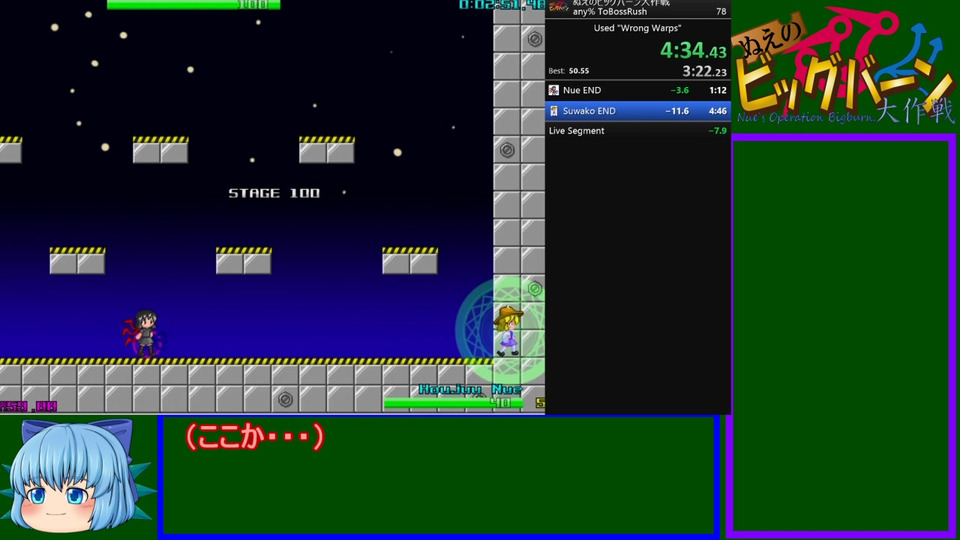Screen dimensions: 960x540
Task: Click the STAGE 100 text
Action: [274, 193]
